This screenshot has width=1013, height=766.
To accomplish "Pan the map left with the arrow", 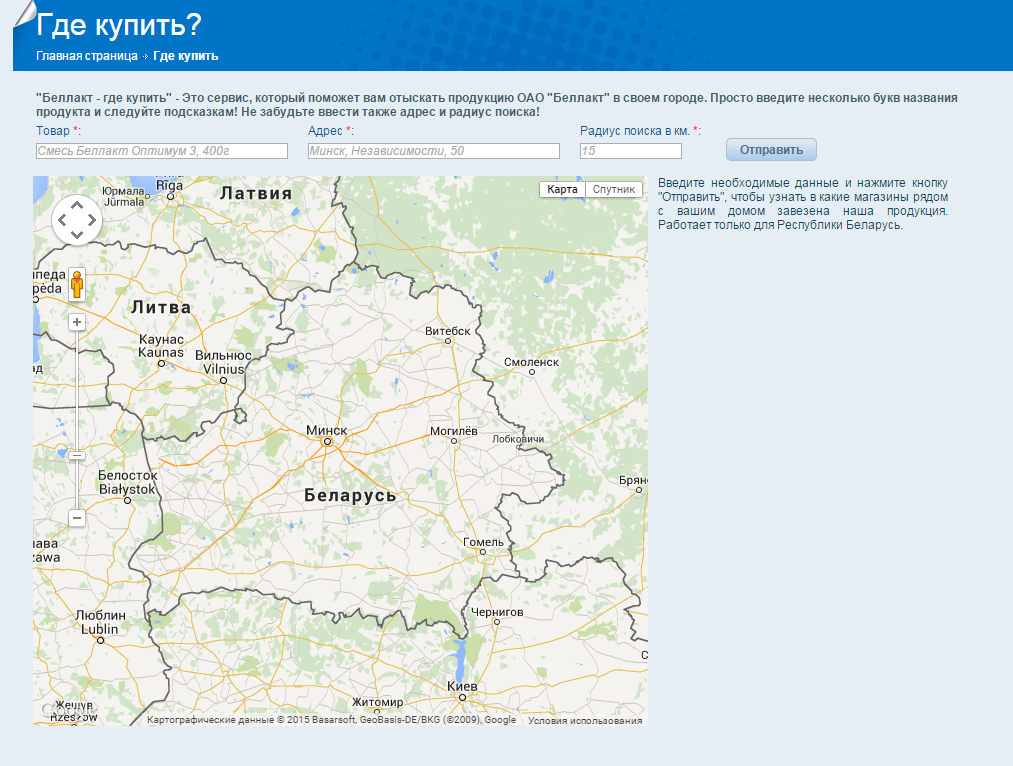I will tap(62, 220).
